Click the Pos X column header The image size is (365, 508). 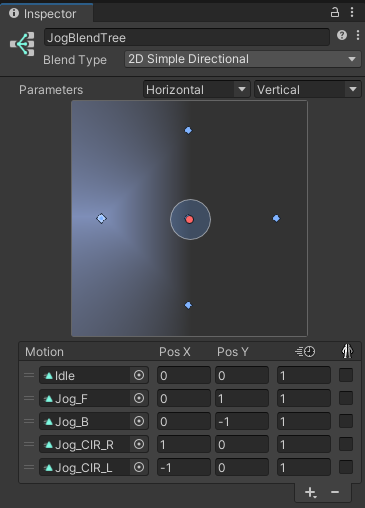coord(175,352)
